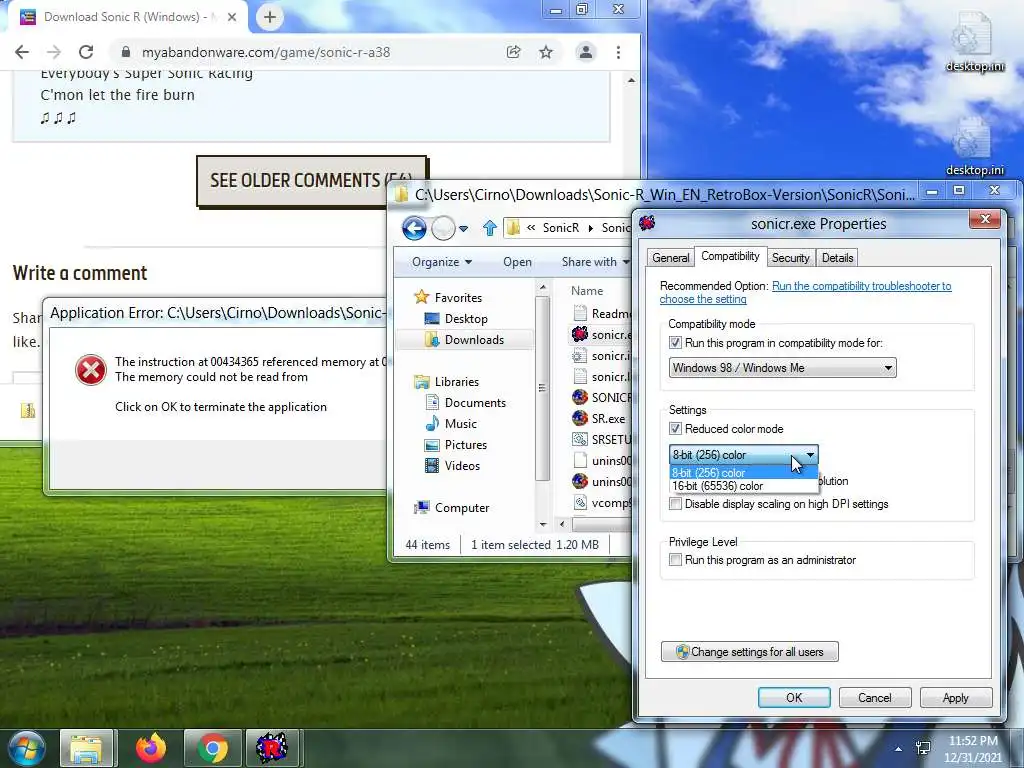The height and width of the screenshot is (768, 1024).
Task: Go back in Chrome browser
Action: 22,52
